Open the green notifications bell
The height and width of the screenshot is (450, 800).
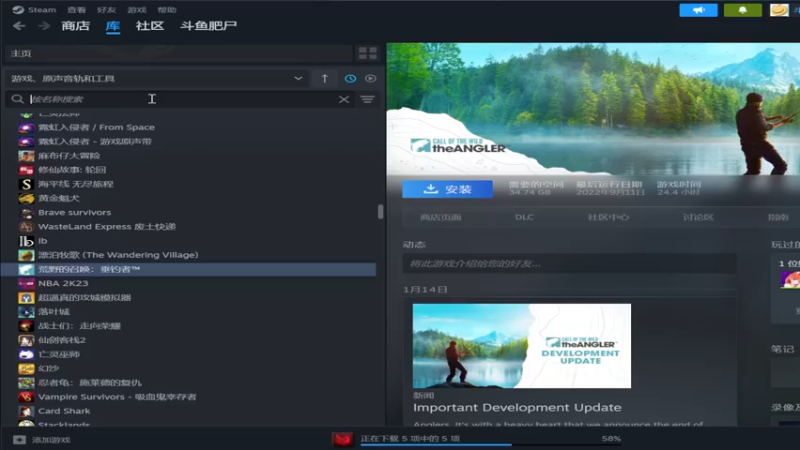742,10
